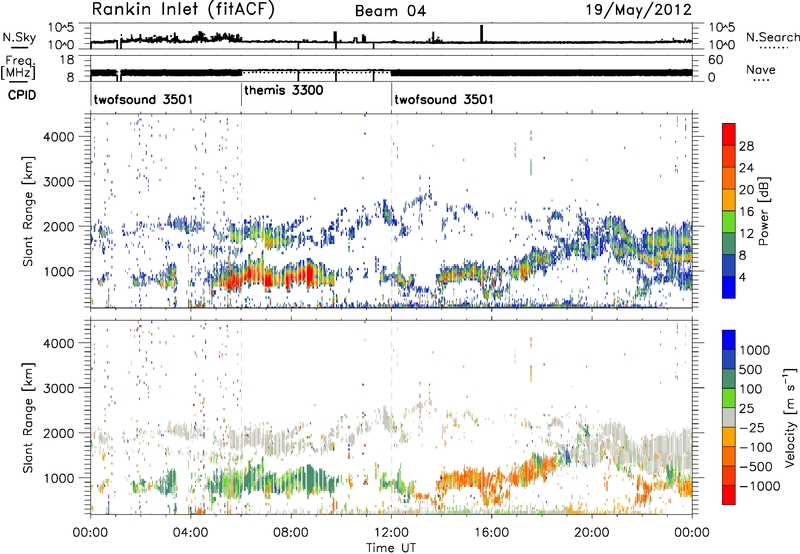The width and height of the screenshot is (800, 554).
Task: Click the "twofsound 3501" label starting at 00:00
Action: [143, 99]
